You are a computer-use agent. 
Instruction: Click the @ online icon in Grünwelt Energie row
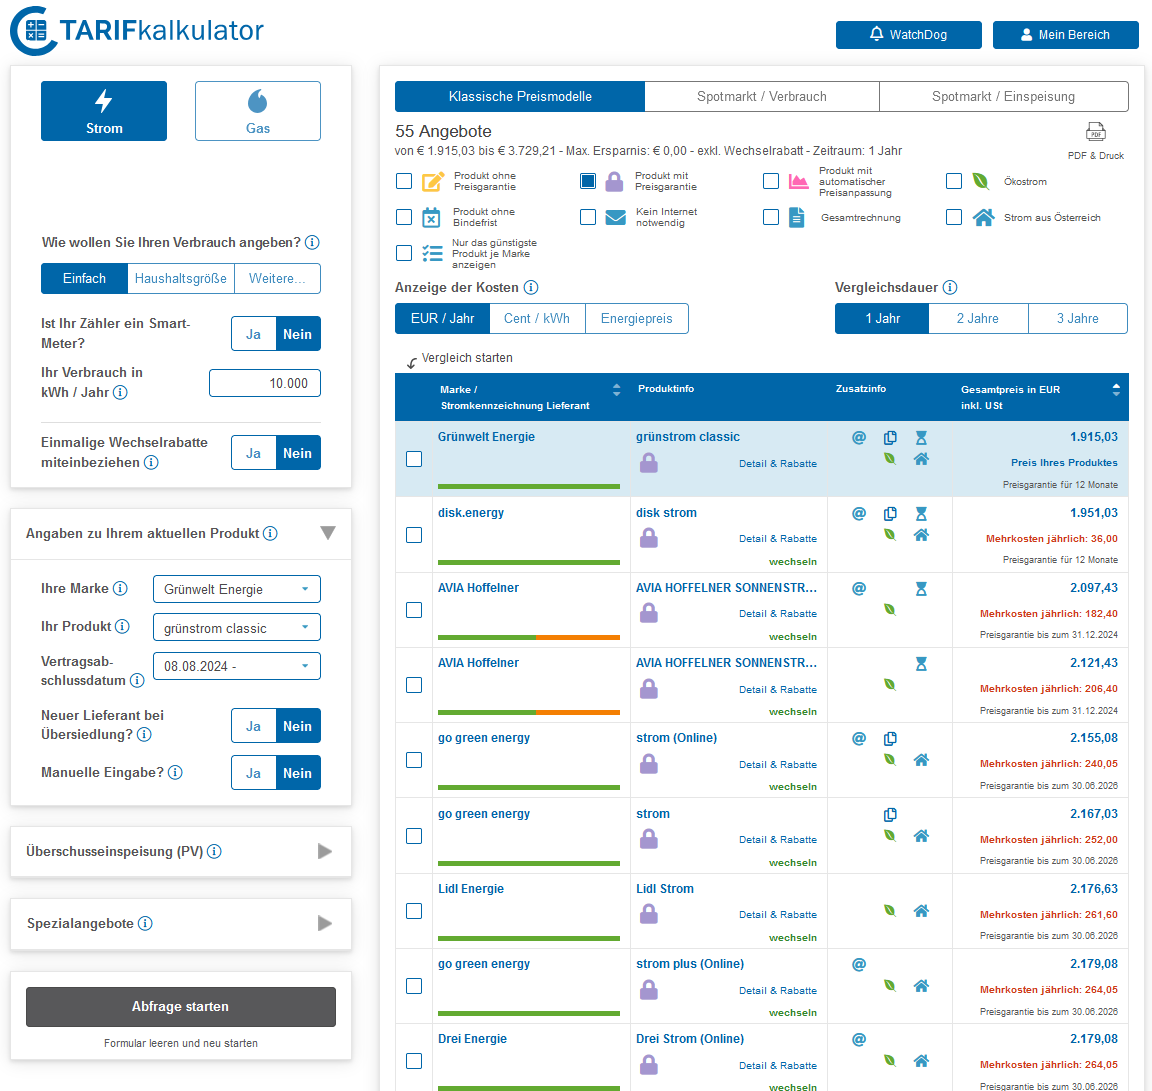pyautogui.click(x=858, y=437)
